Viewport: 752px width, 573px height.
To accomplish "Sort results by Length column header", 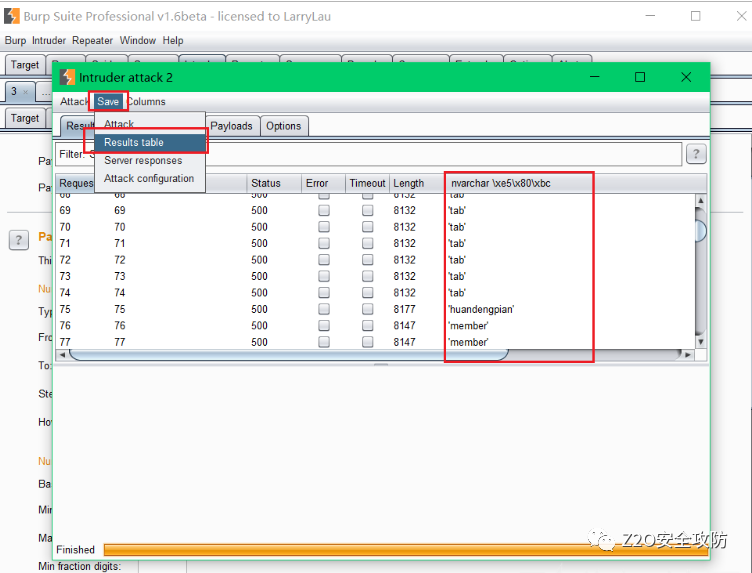I will click(417, 183).
